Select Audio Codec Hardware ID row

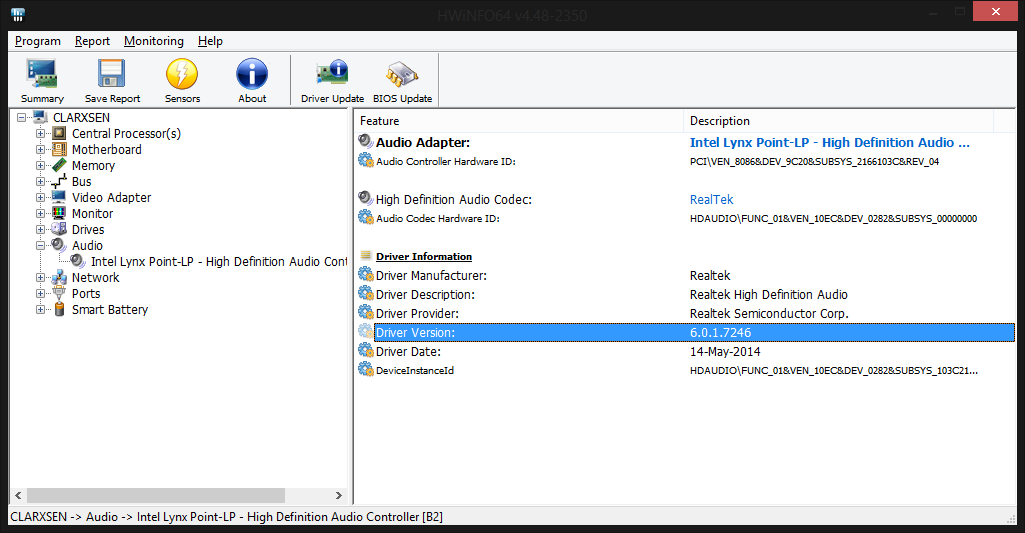(x=685, y=218)
